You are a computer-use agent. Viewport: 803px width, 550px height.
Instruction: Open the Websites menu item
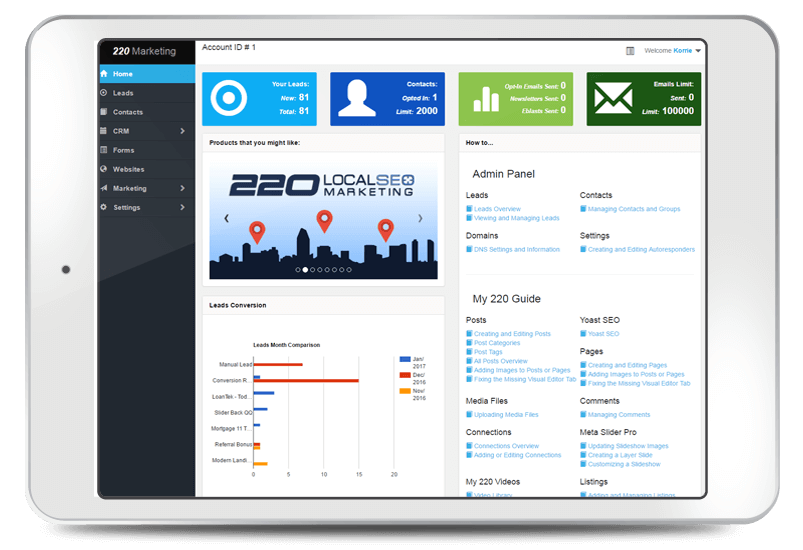coord(128,169)
